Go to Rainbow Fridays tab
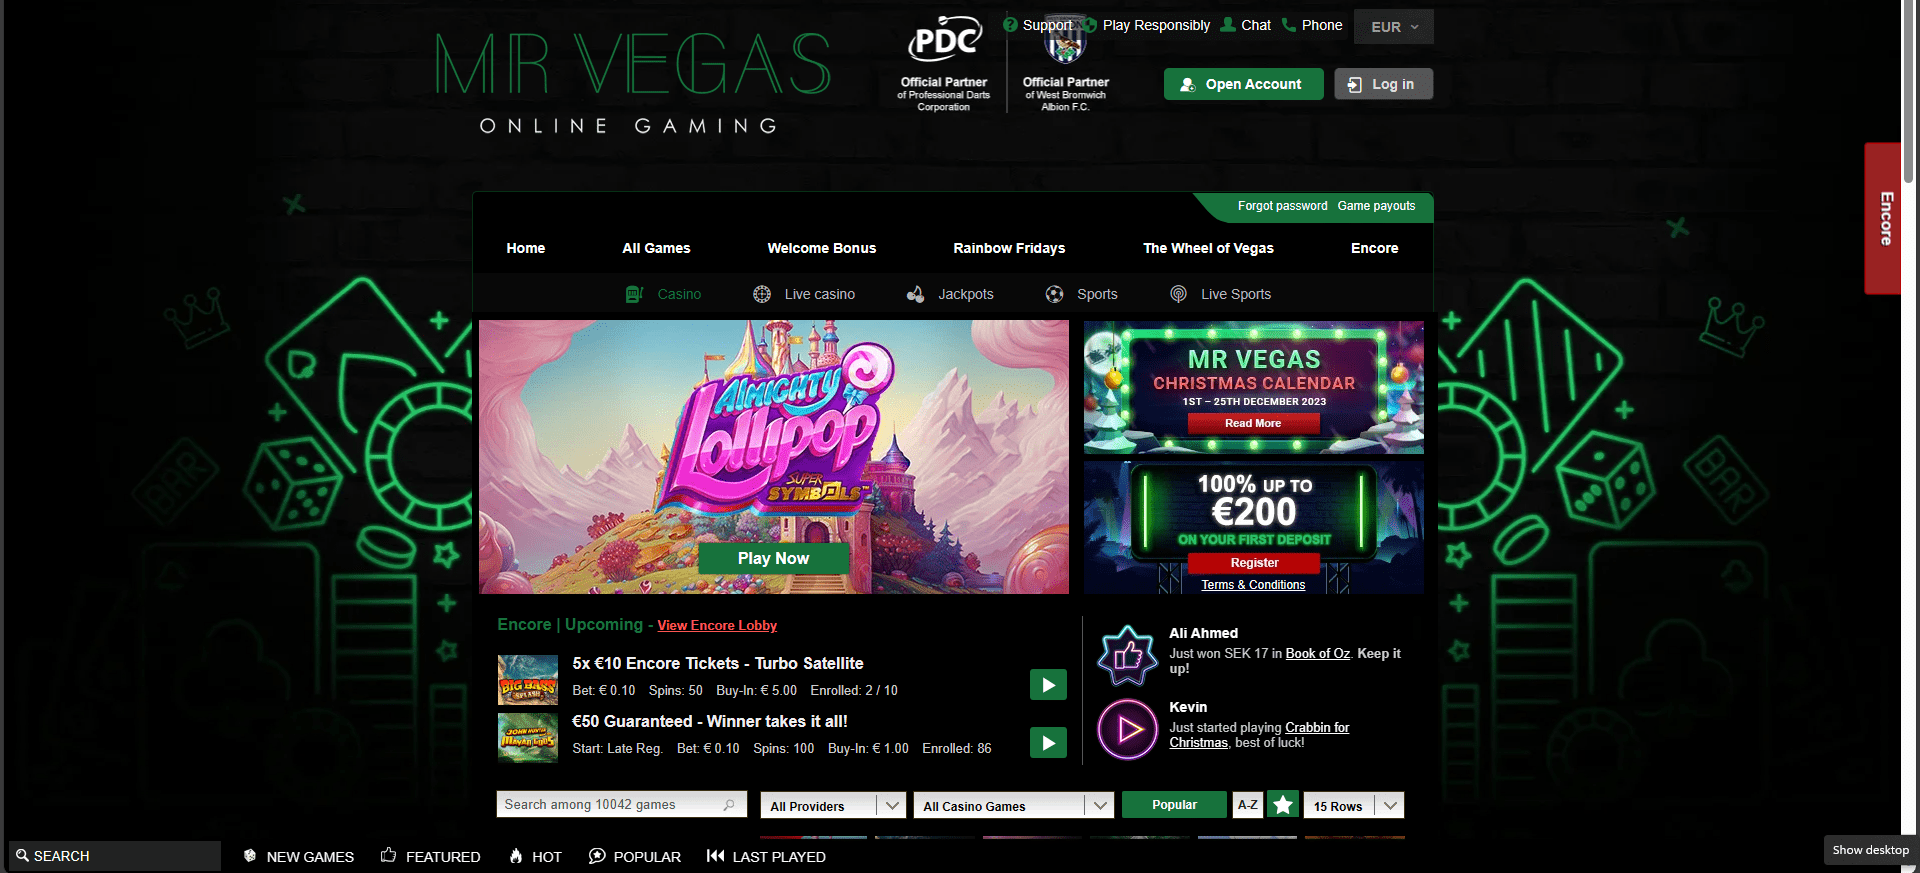Screen dimensions: 1920x873 click(1009, 248)
